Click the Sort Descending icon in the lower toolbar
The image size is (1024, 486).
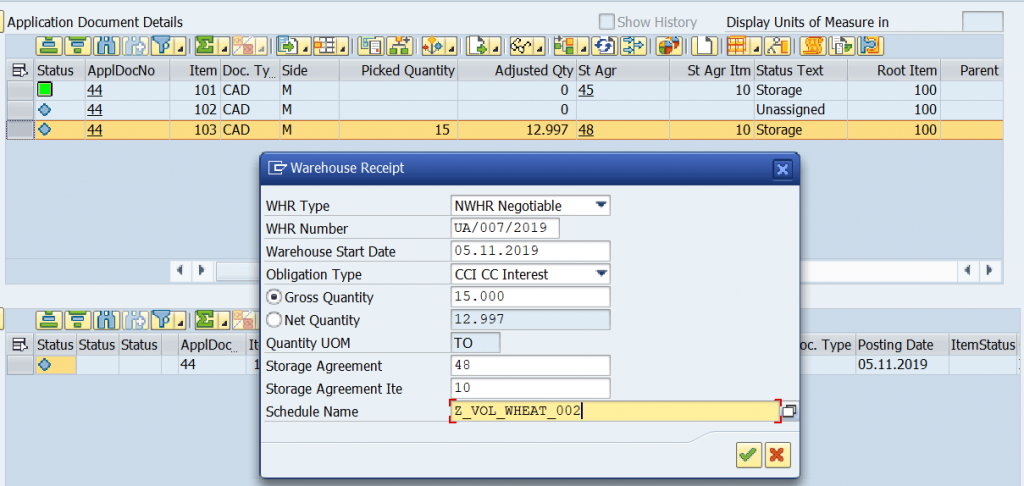pos(78,319)
